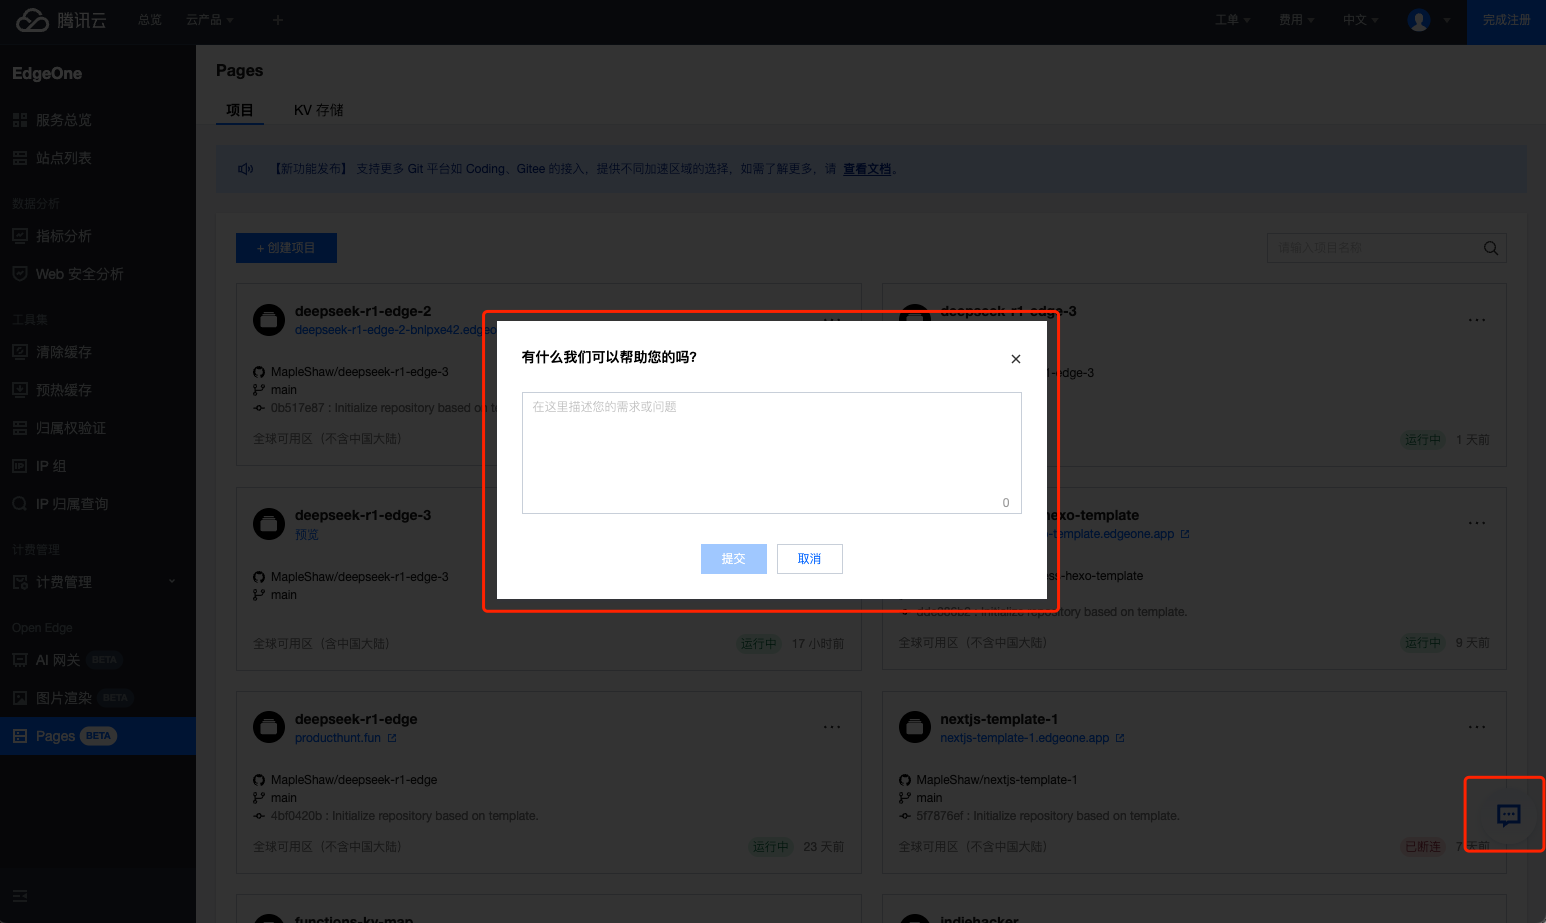Open more options for deepseek-r1-edge project
1546x923 pixels.
(x=831, y=727)
